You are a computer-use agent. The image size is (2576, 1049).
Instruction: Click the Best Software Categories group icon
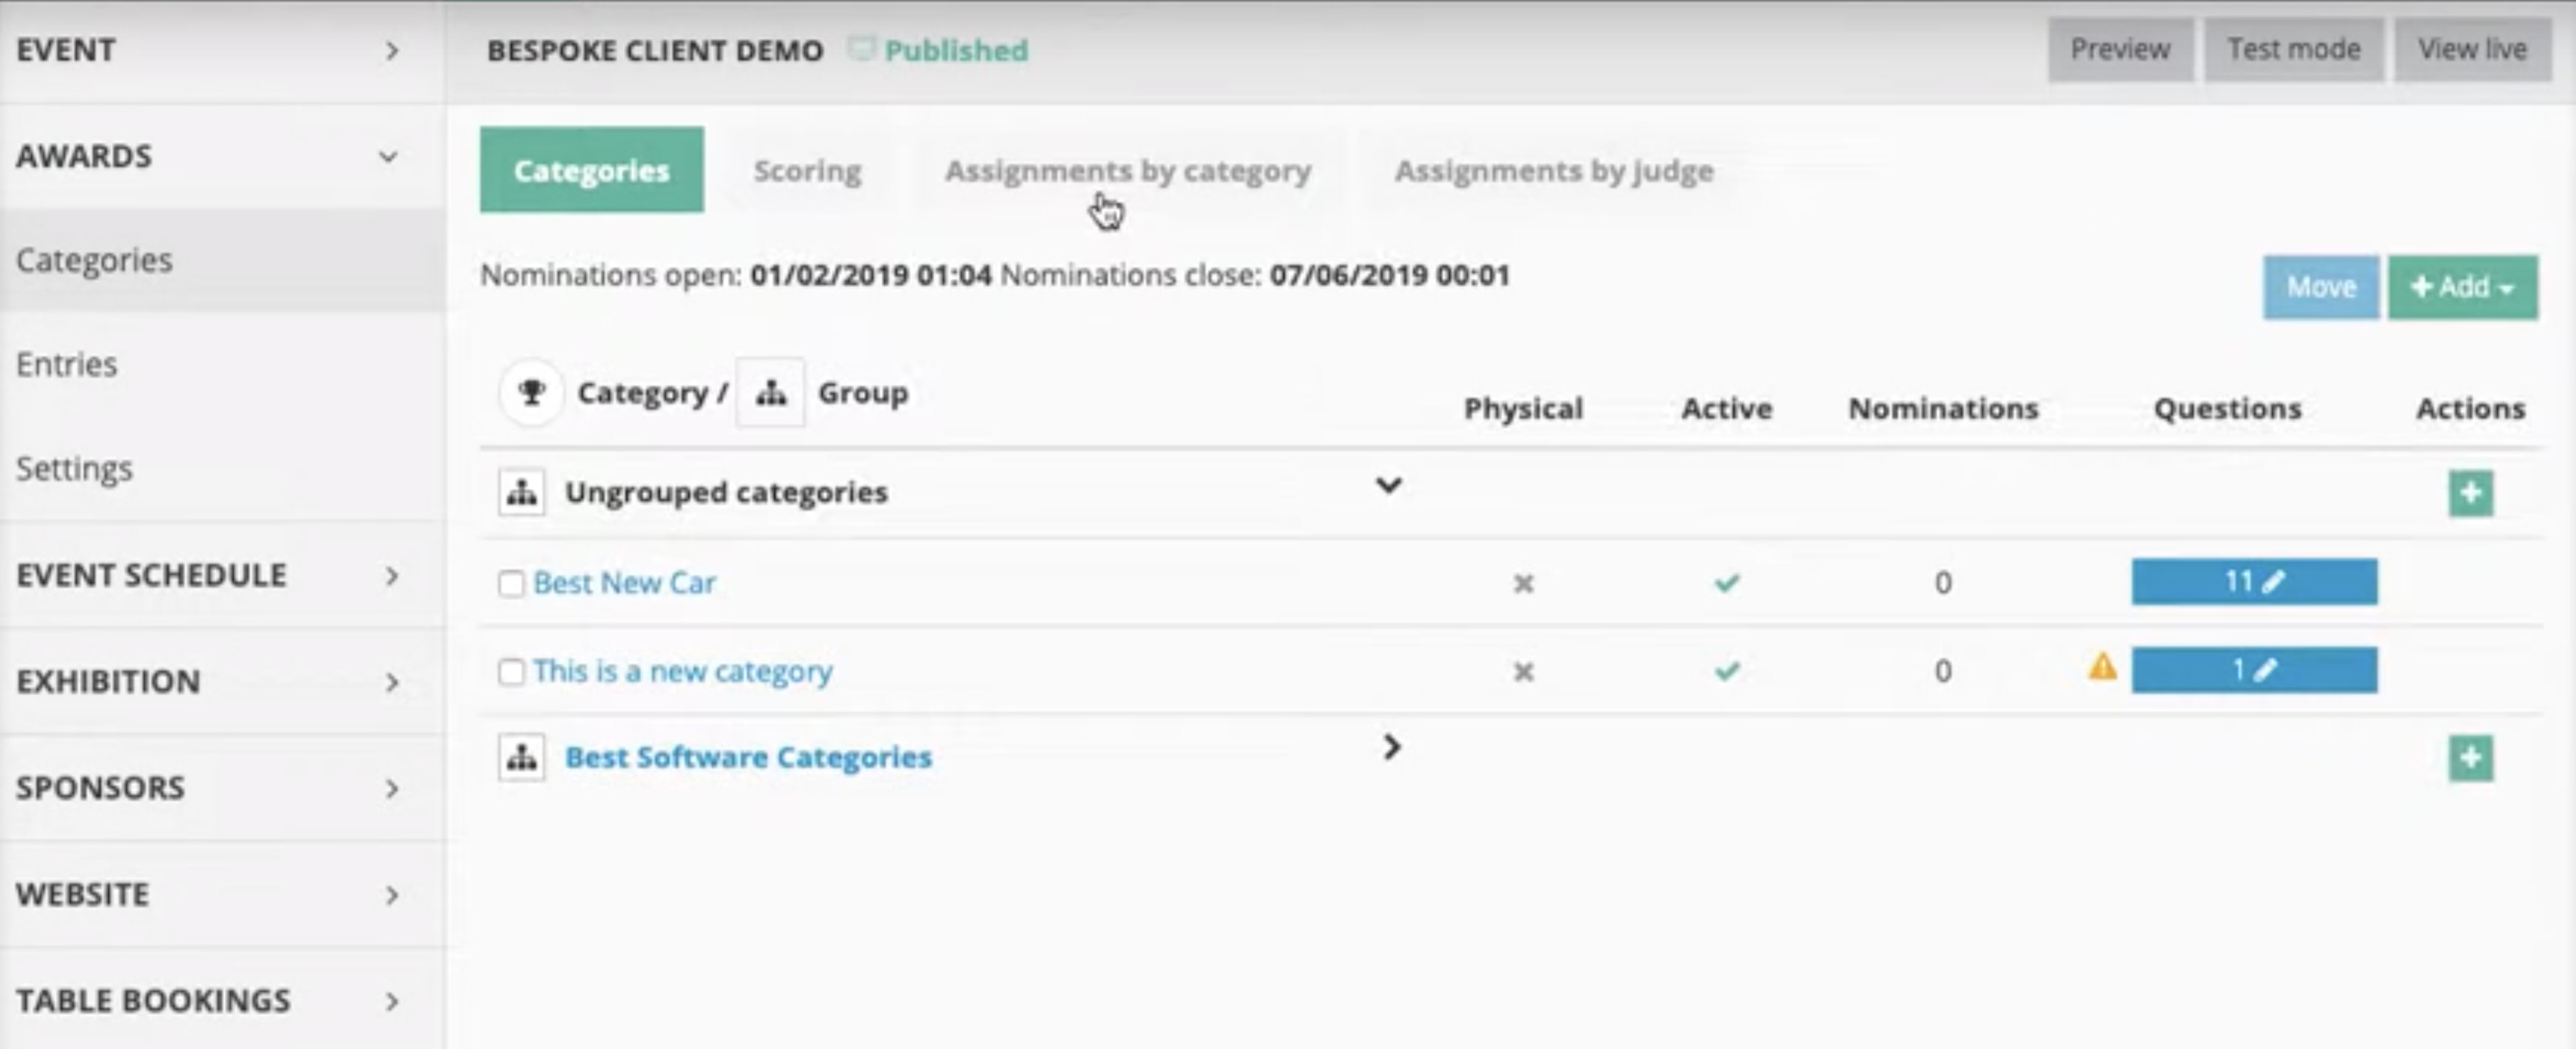(x=522, y=758)
